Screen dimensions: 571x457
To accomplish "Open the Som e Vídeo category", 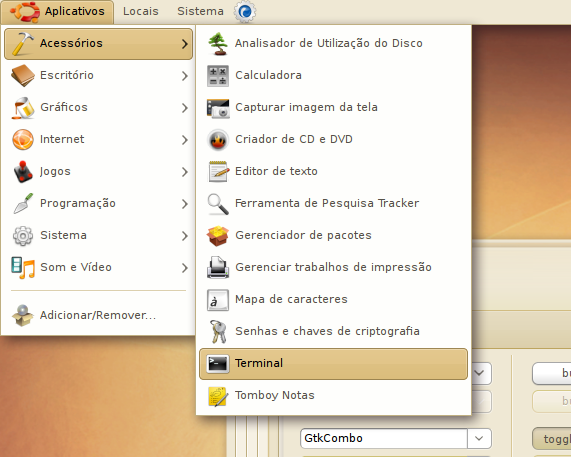I will click(x=98, y=268).
